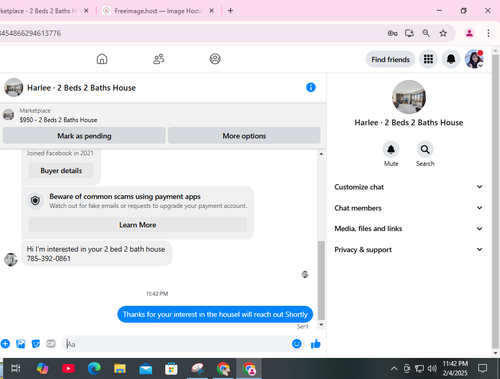The image size is (500, 379).
Task: Click chat scroll down arrow
Action: 321,325
